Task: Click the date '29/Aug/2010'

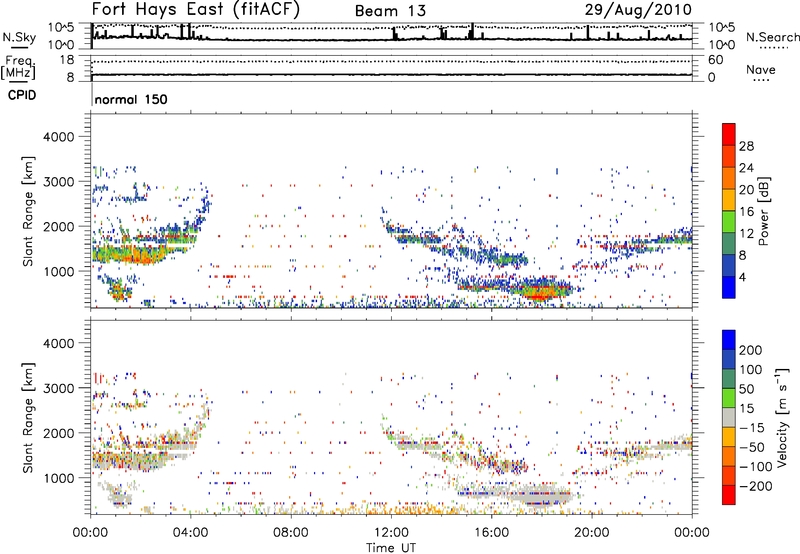Action: [x=638, y=10]
